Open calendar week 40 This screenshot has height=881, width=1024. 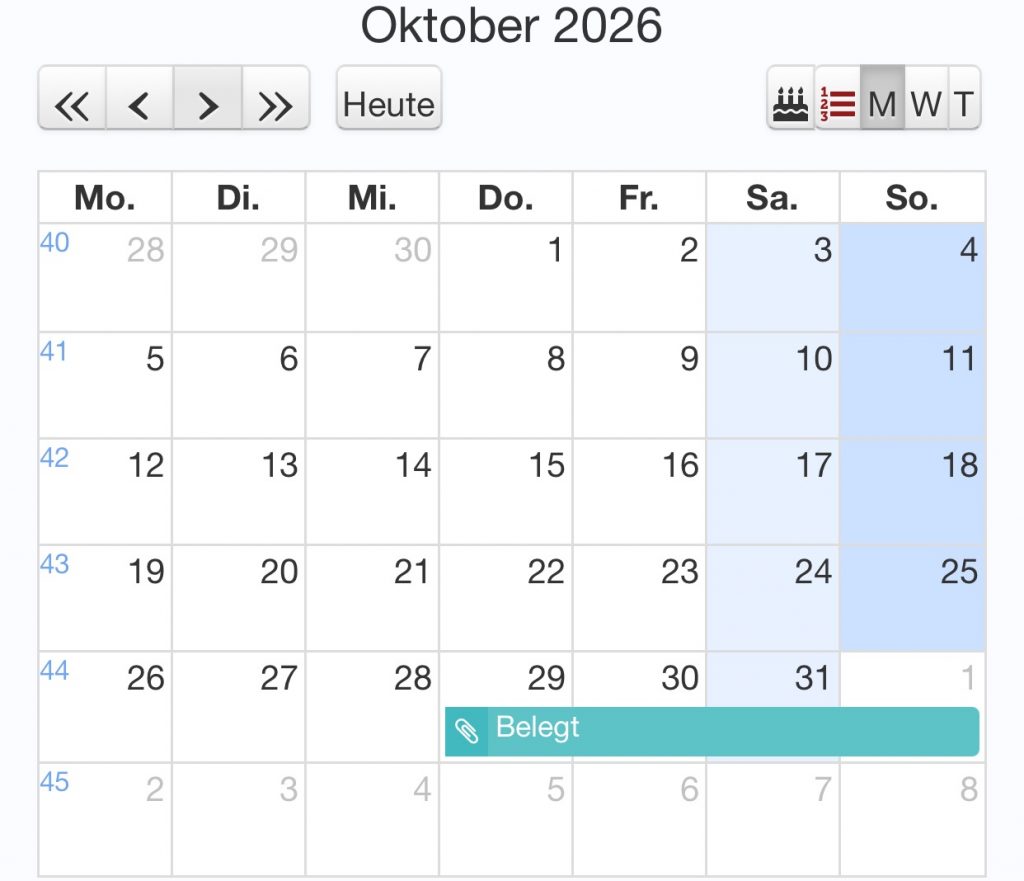pyautogui.click(x=54, y=243)
